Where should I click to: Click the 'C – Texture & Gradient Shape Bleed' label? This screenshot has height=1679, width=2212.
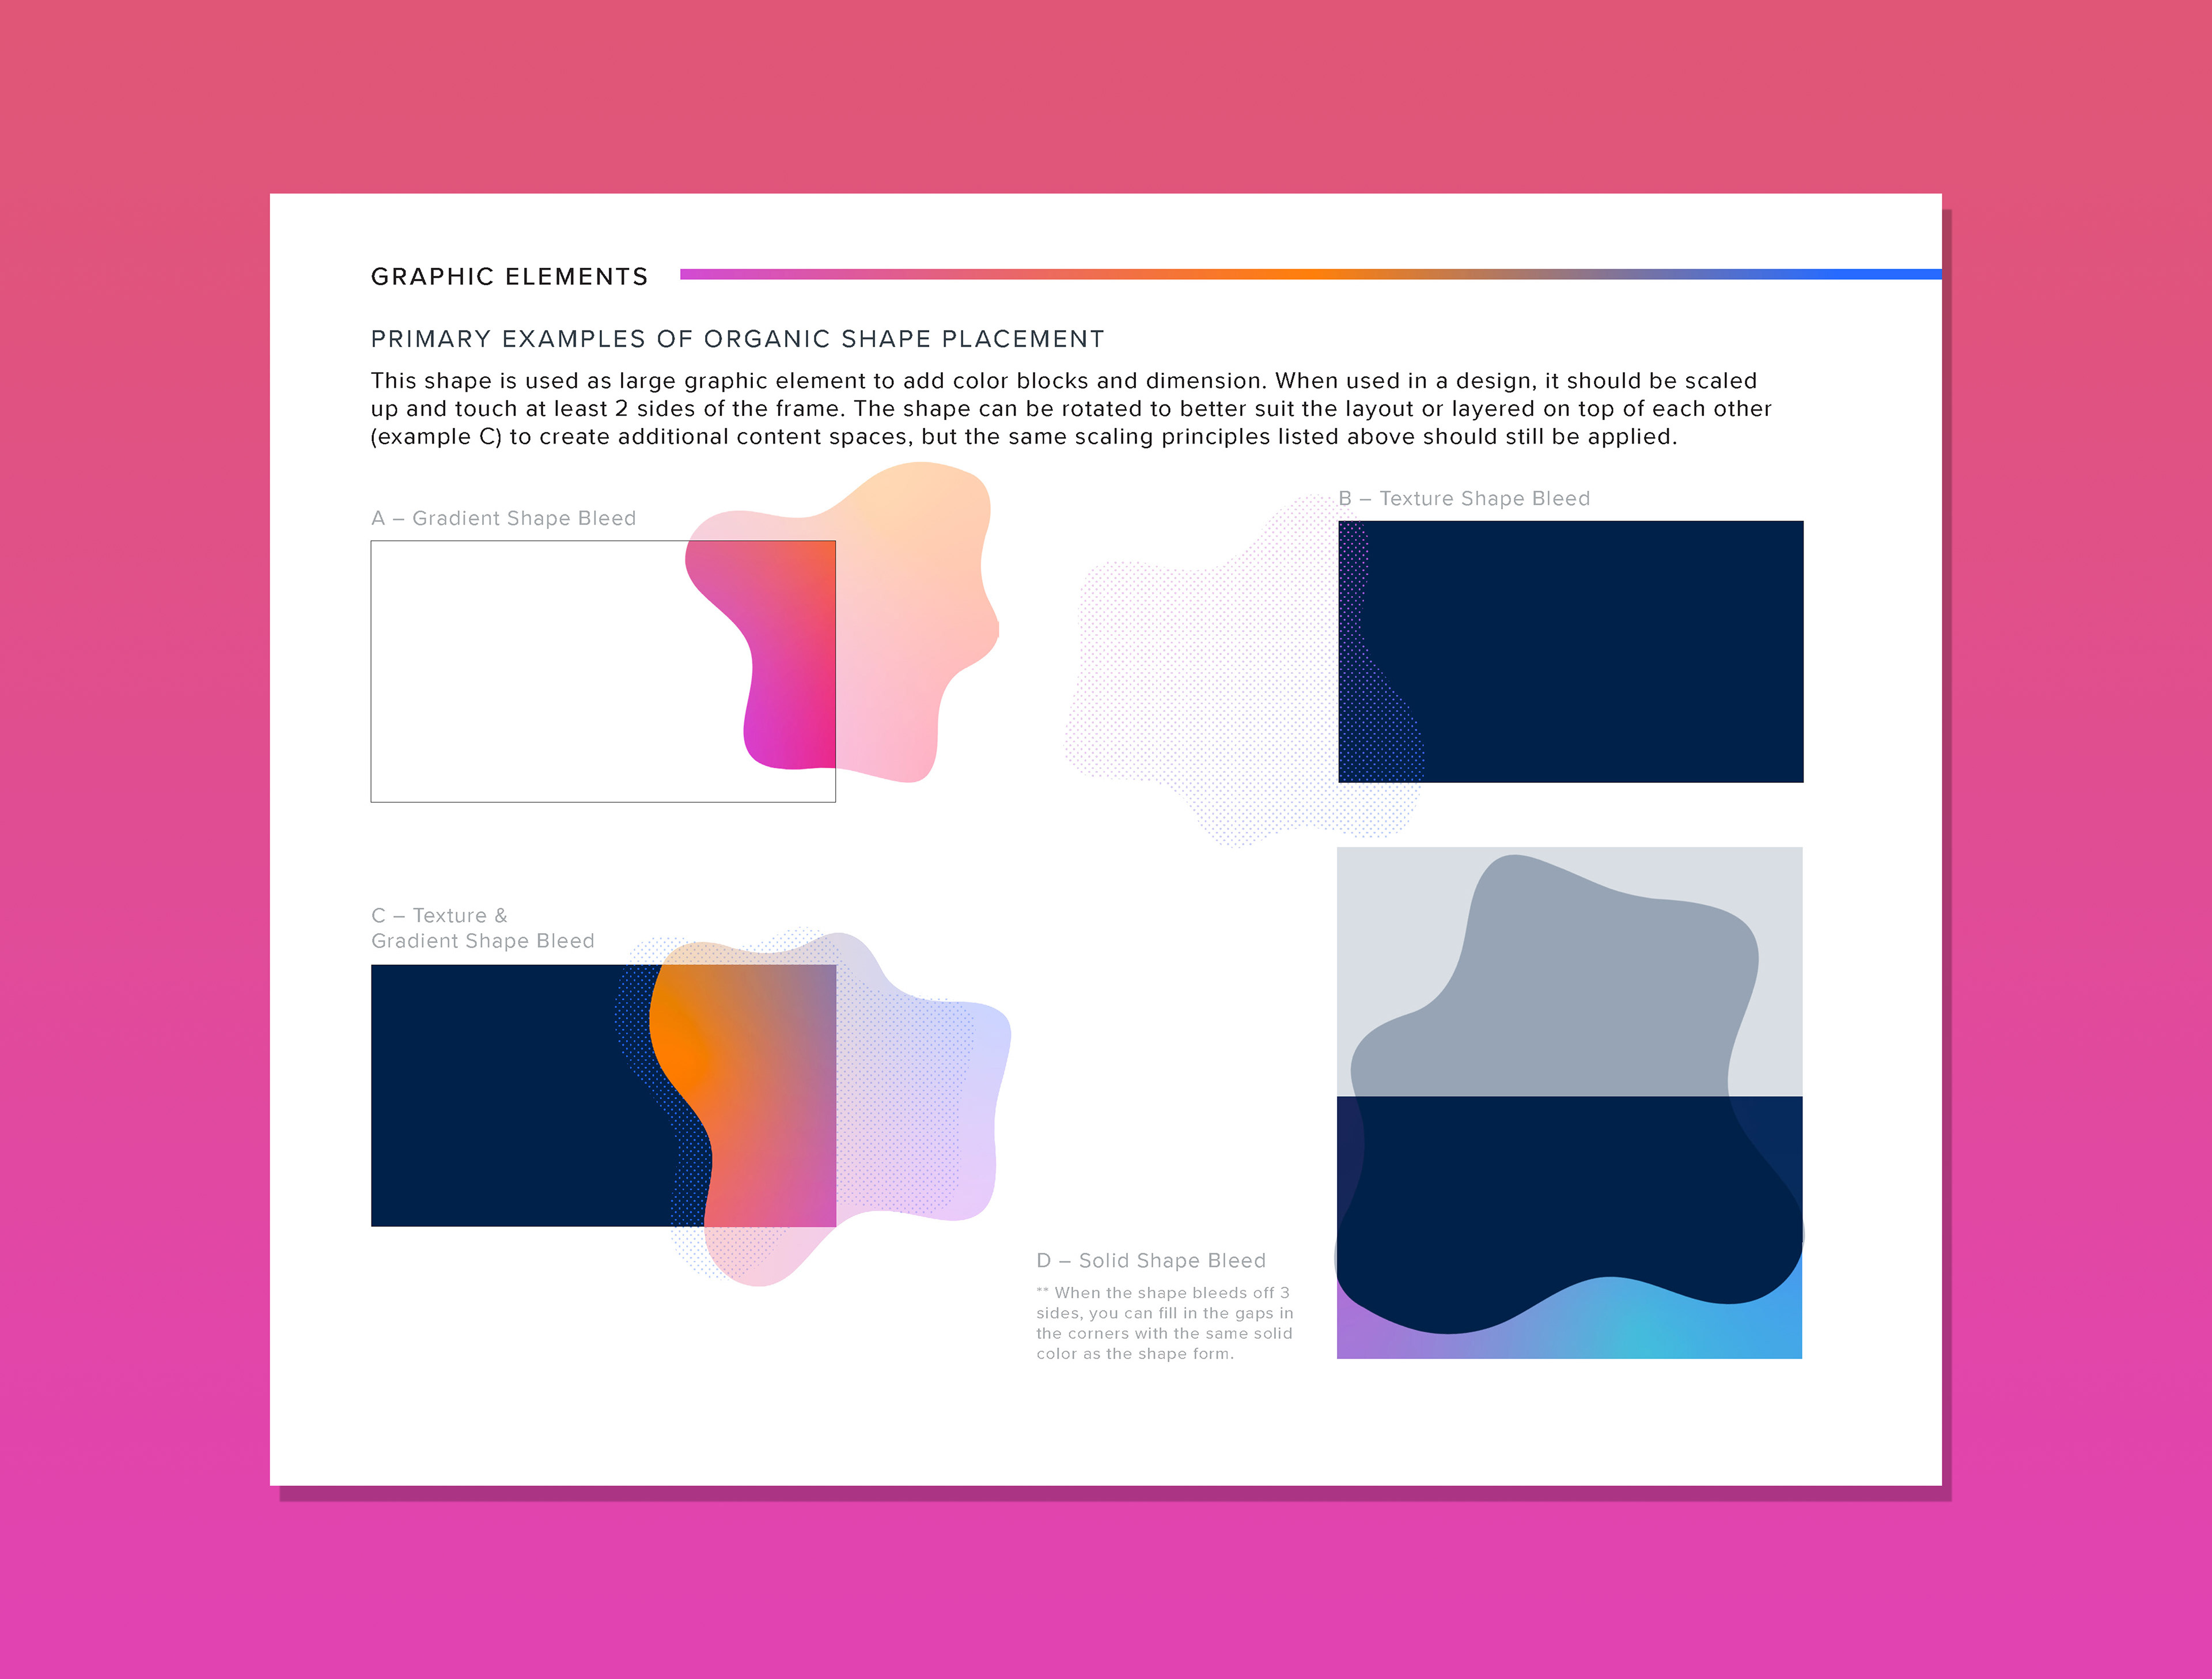pos(482,928)
